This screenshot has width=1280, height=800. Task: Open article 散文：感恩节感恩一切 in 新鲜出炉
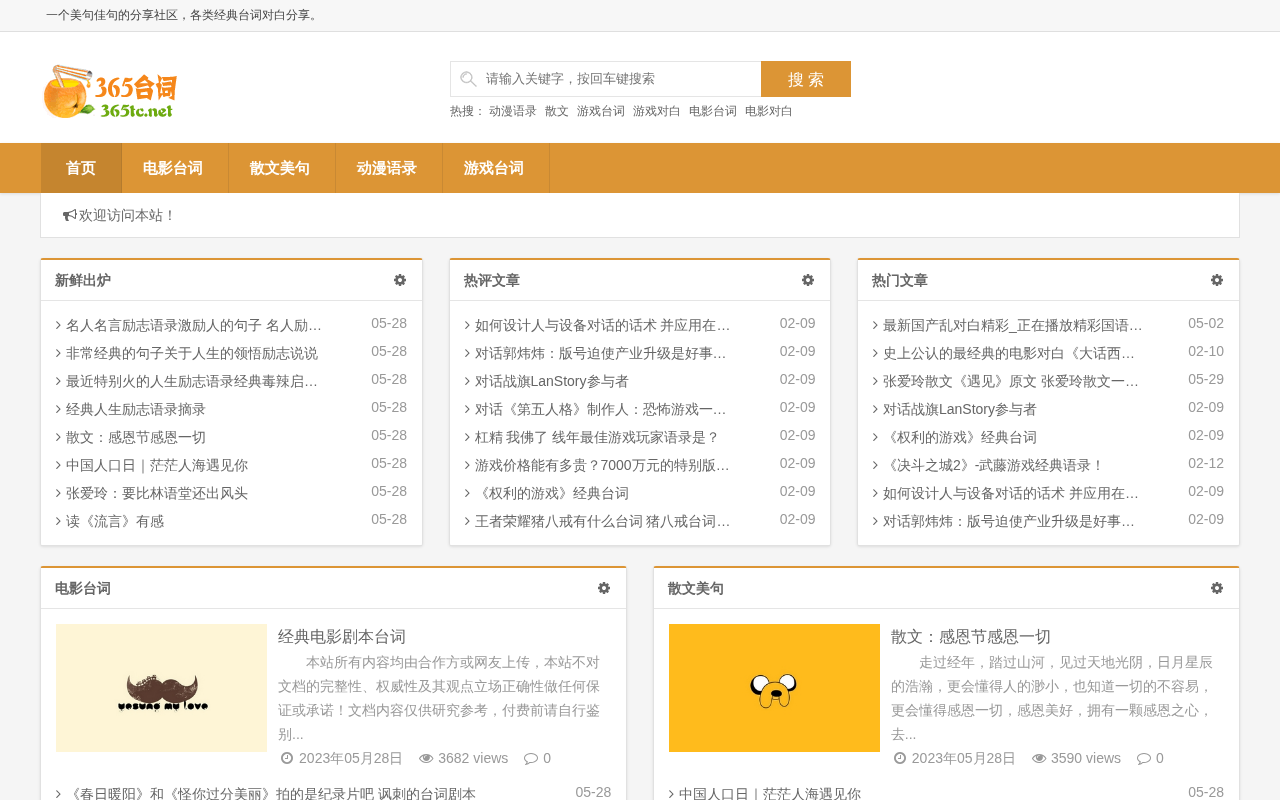[x=136, y=437]
